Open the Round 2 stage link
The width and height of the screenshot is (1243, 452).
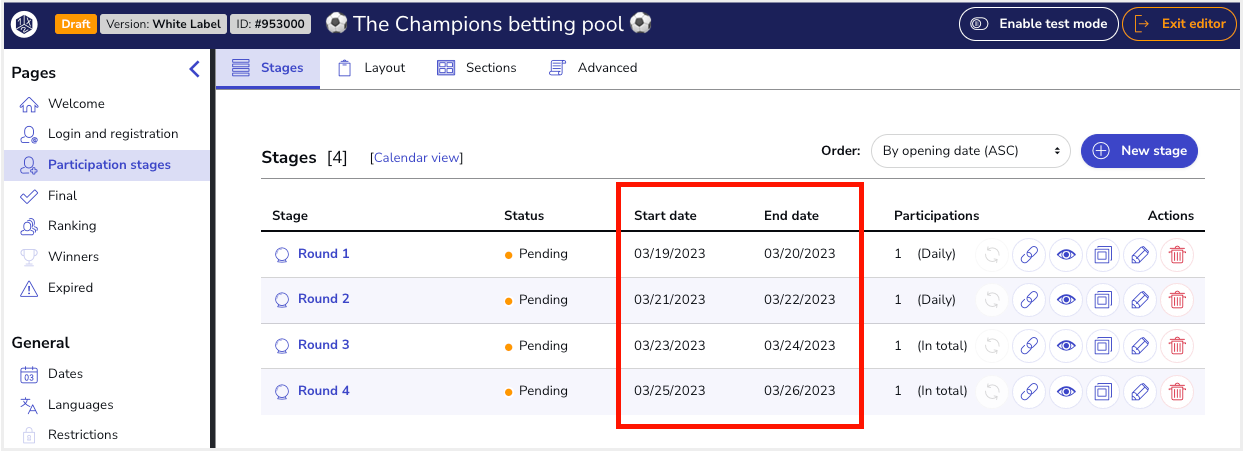tap(324, 299)
